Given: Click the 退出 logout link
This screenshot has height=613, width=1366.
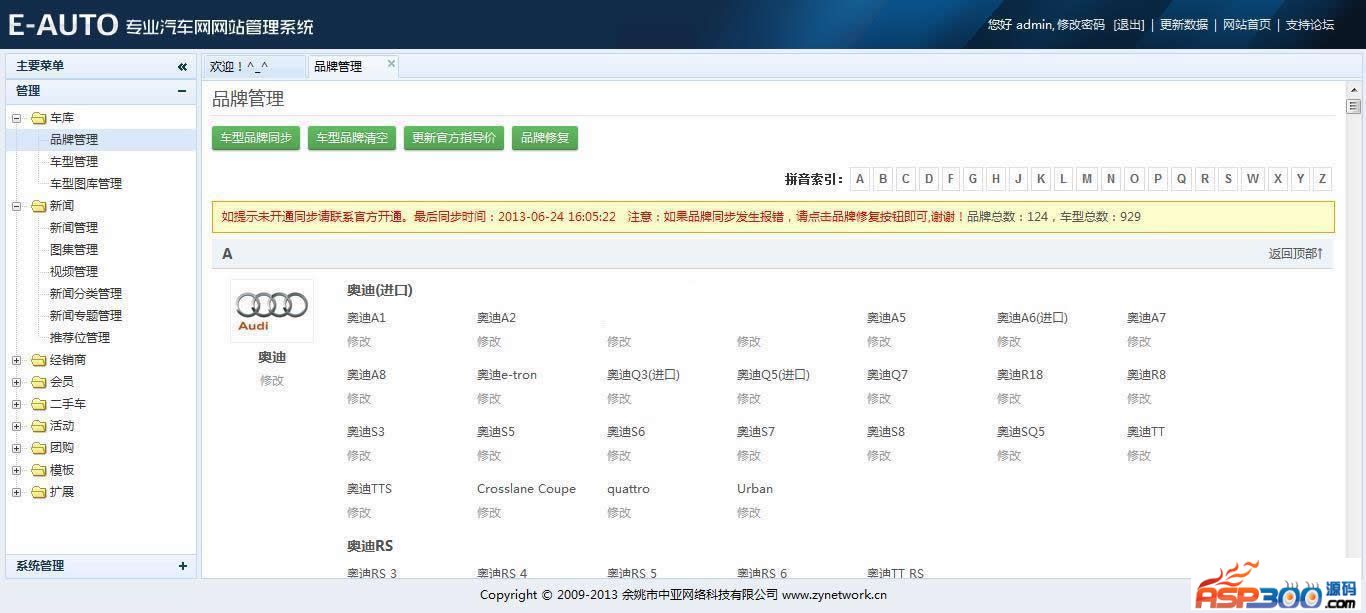Looking at the screenshot, I should [1128, 25].
